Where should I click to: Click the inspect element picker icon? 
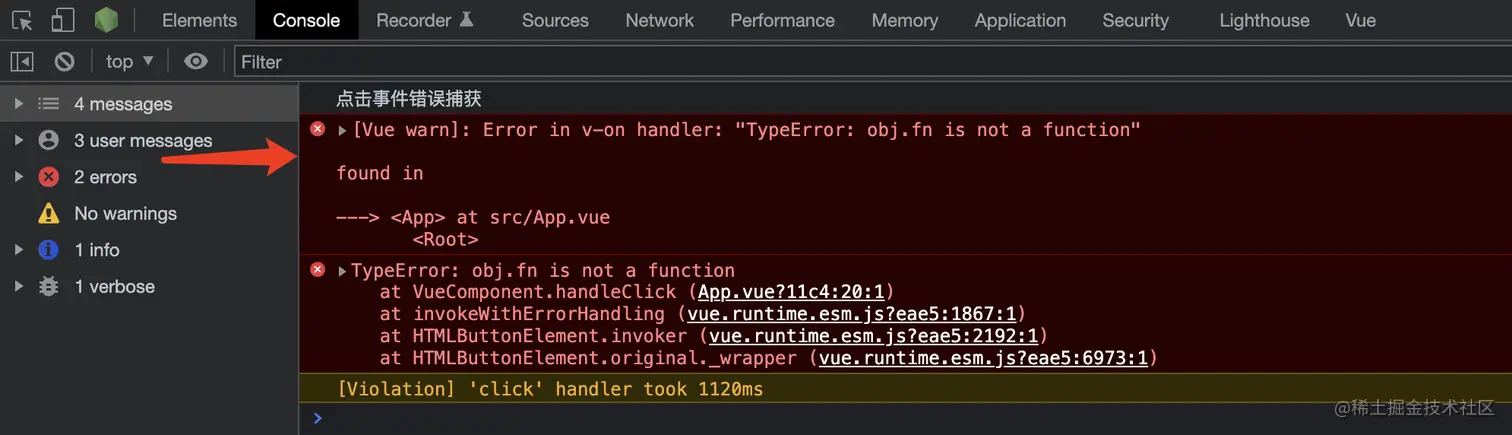22,20
